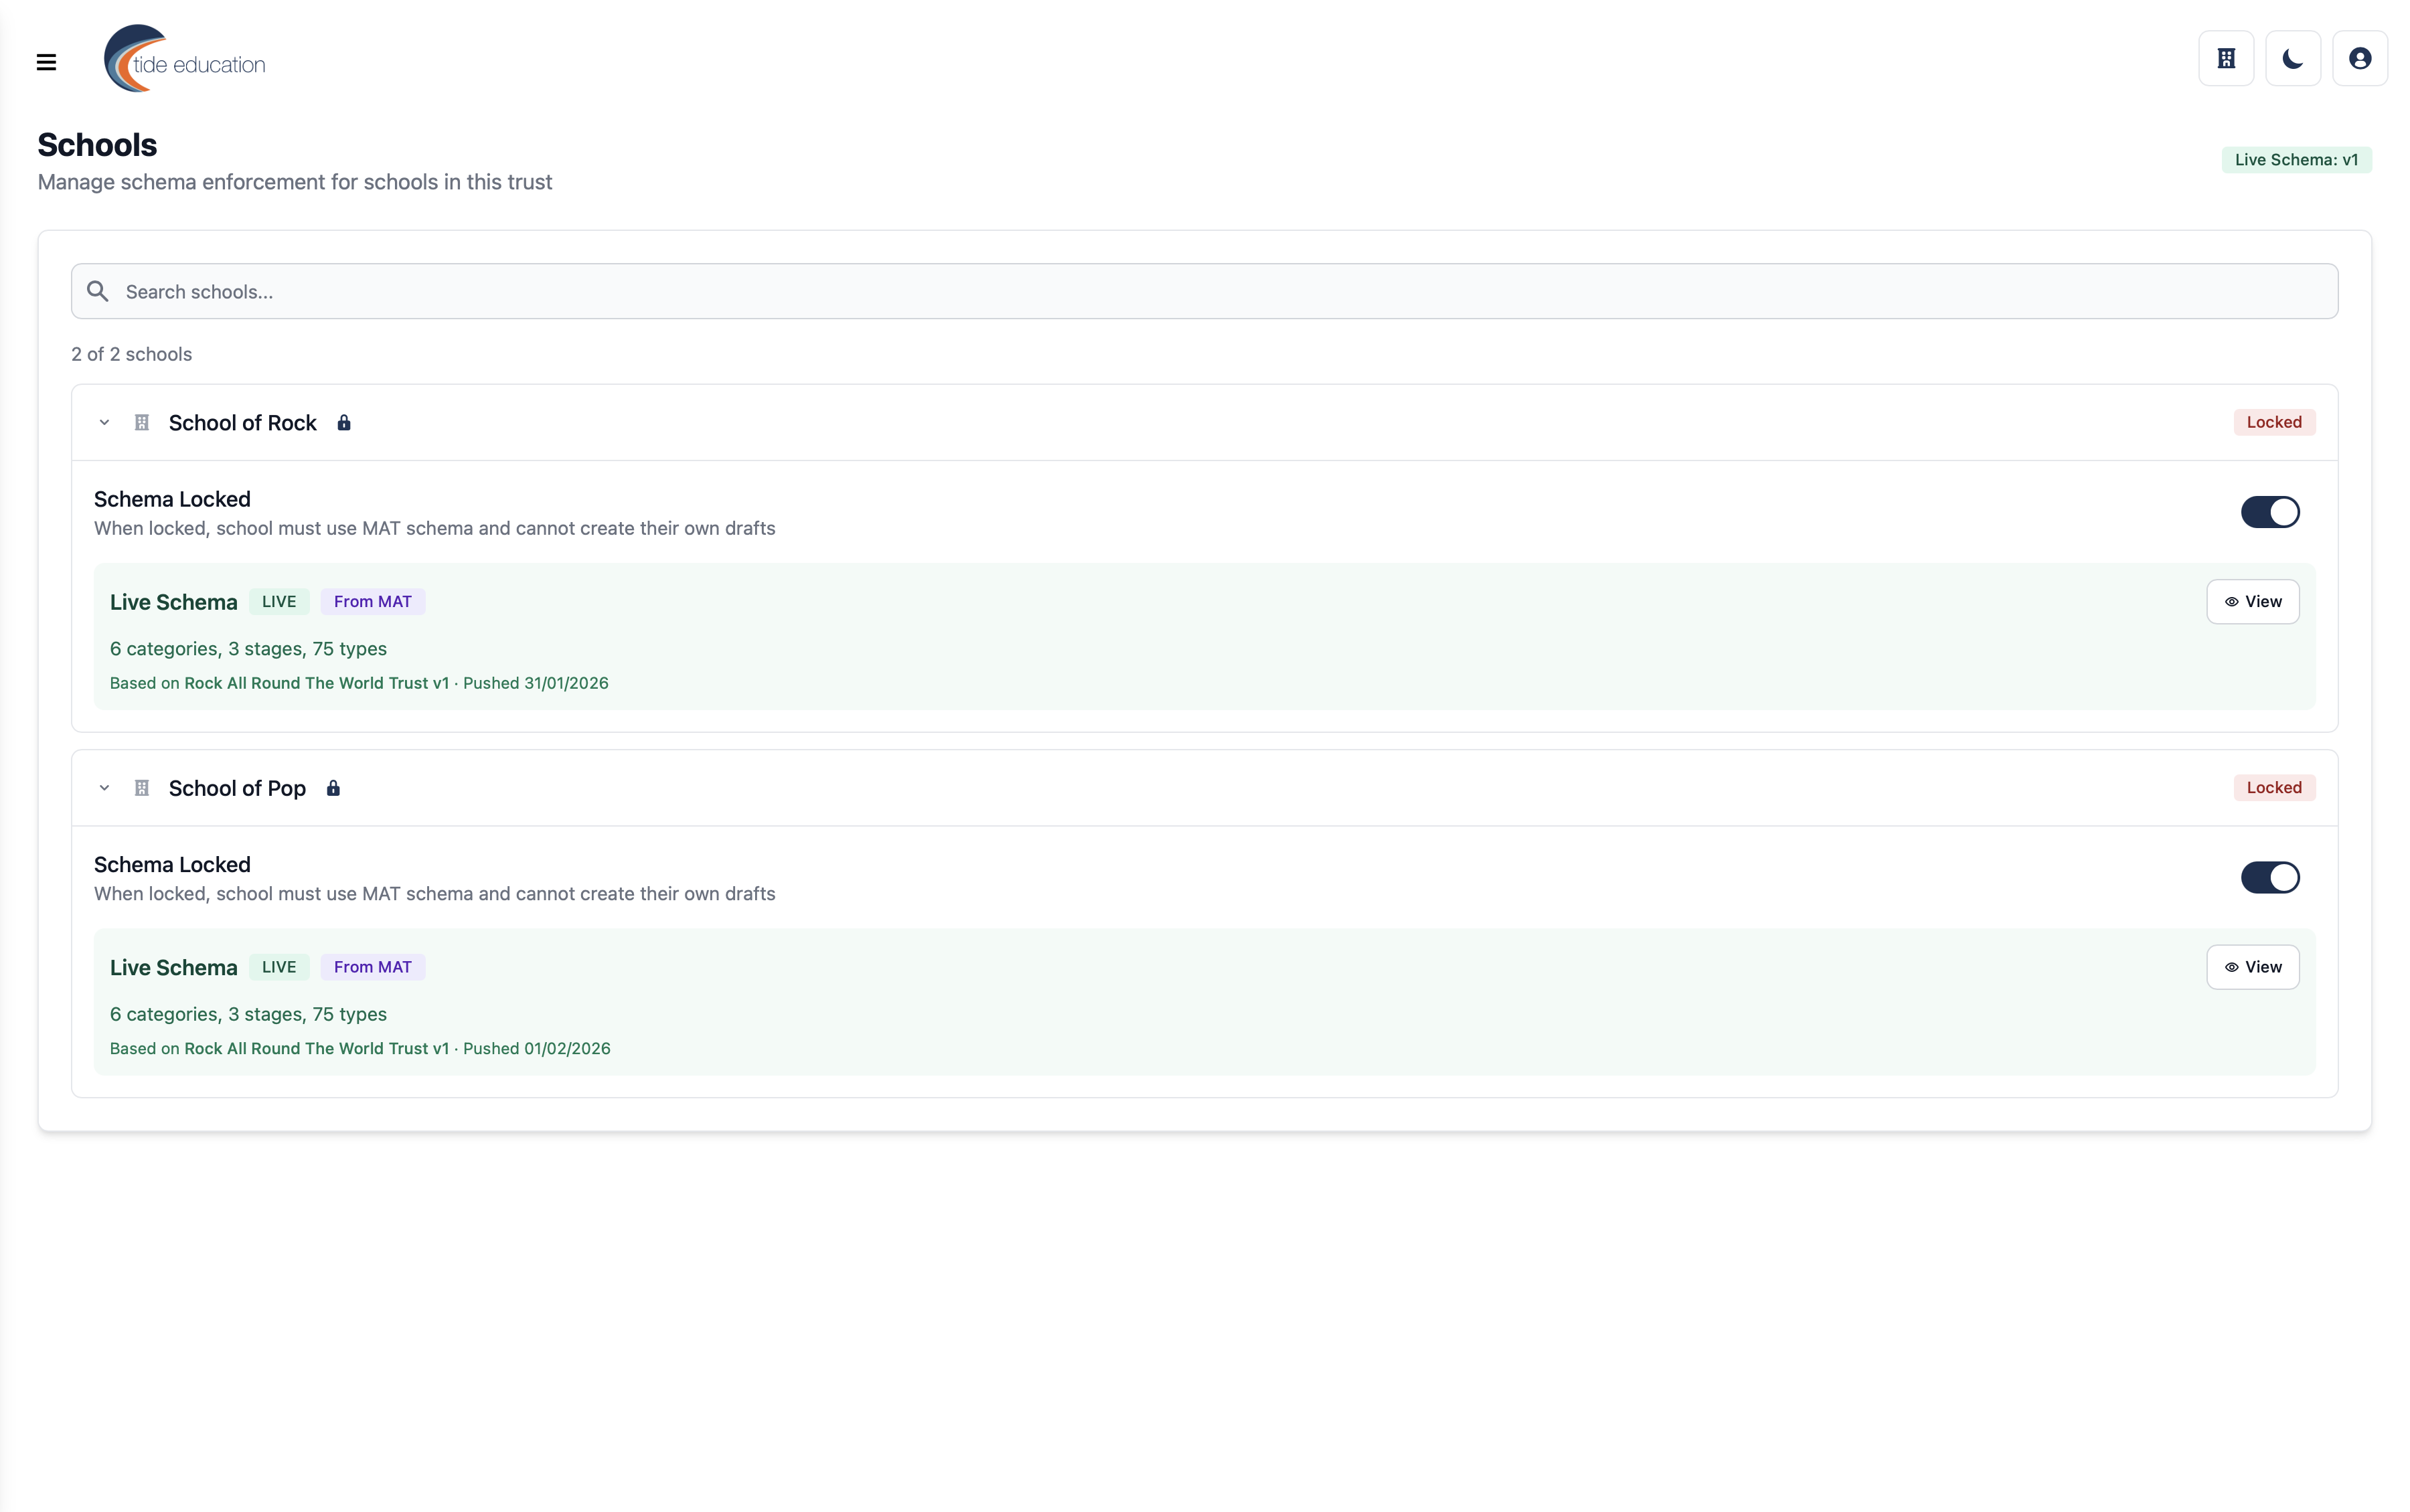Image resolution: width=2410 pixels, height=1512 pixels.
Task: Open the organisation building icon in header
Action: click(2225, 59)
